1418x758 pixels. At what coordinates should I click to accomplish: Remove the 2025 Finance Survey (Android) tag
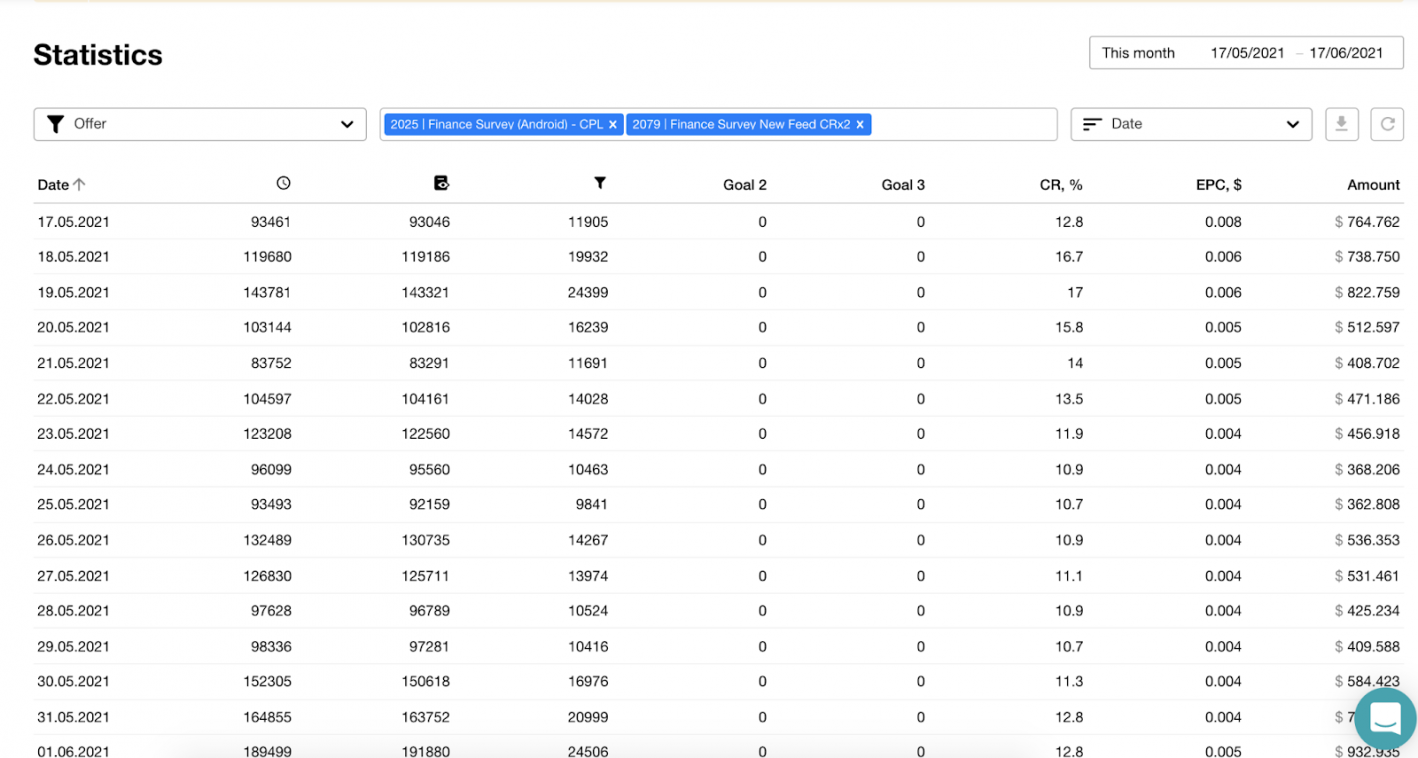613,125
